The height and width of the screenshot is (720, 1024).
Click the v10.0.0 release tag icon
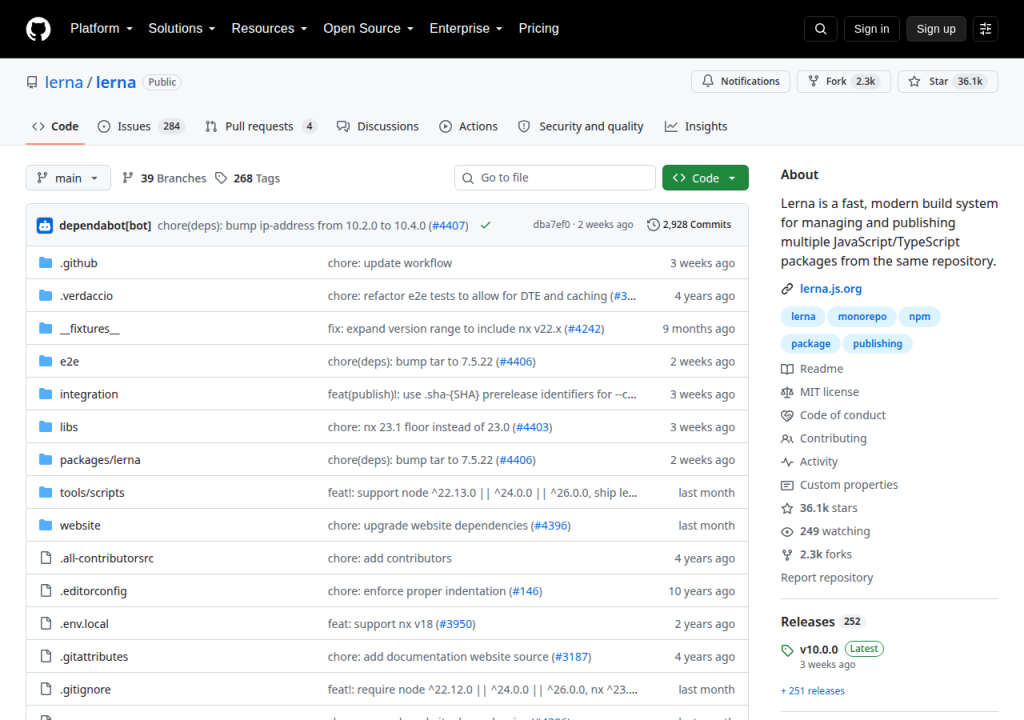click(787, 650)
